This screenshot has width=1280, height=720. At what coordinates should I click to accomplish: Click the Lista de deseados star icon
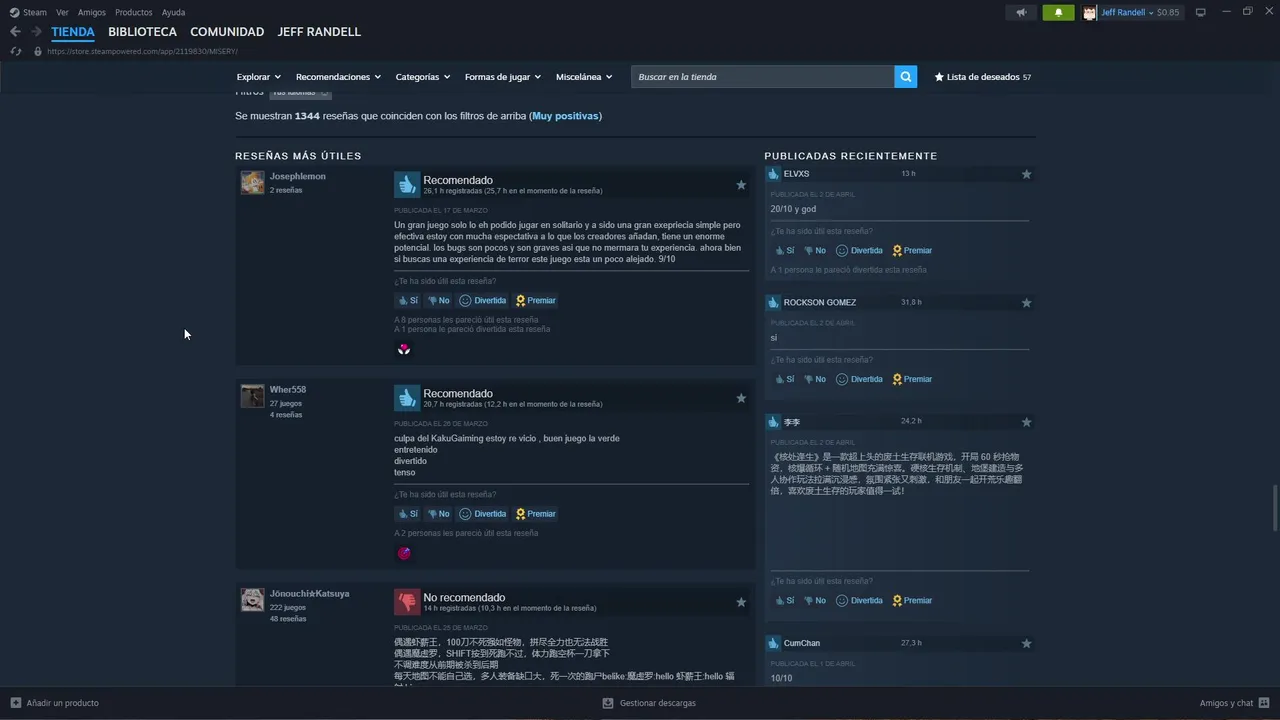[939, 77]
